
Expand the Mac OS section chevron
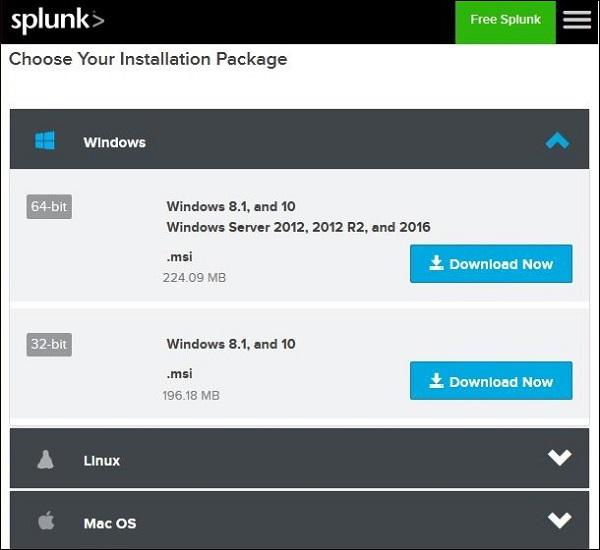[559, 520]
